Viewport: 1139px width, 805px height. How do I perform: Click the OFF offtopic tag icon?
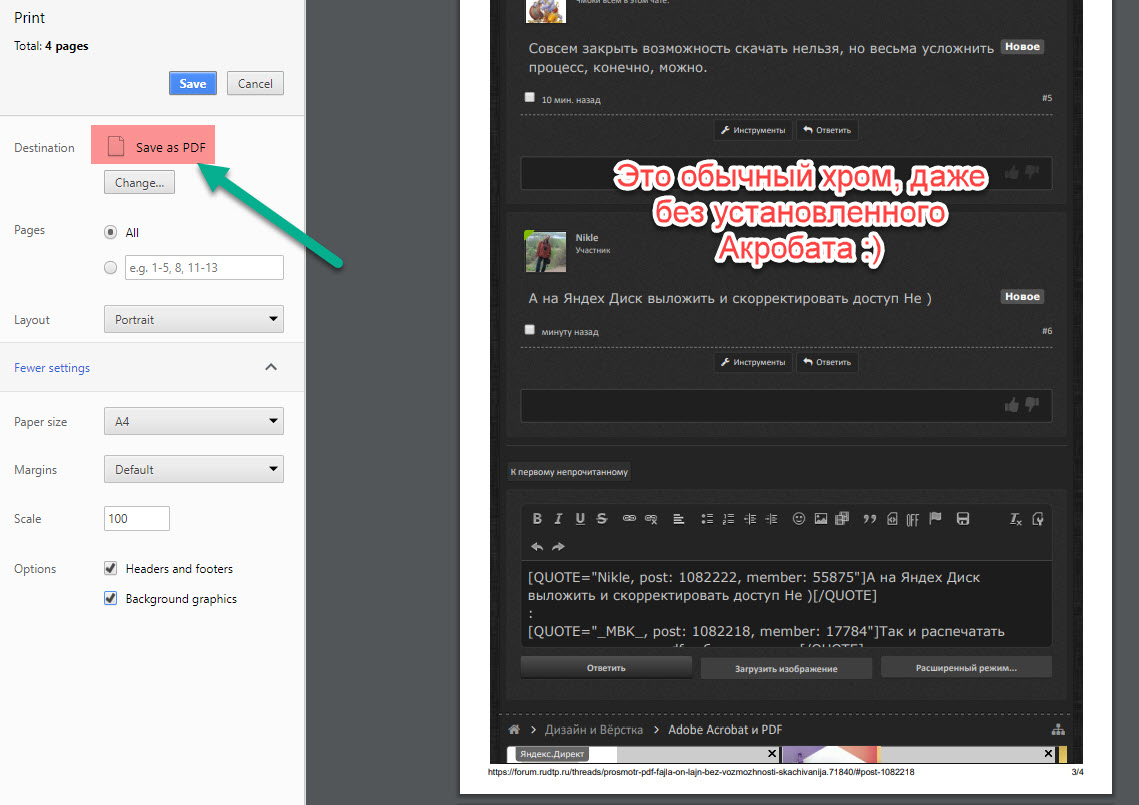pos(913,519)
